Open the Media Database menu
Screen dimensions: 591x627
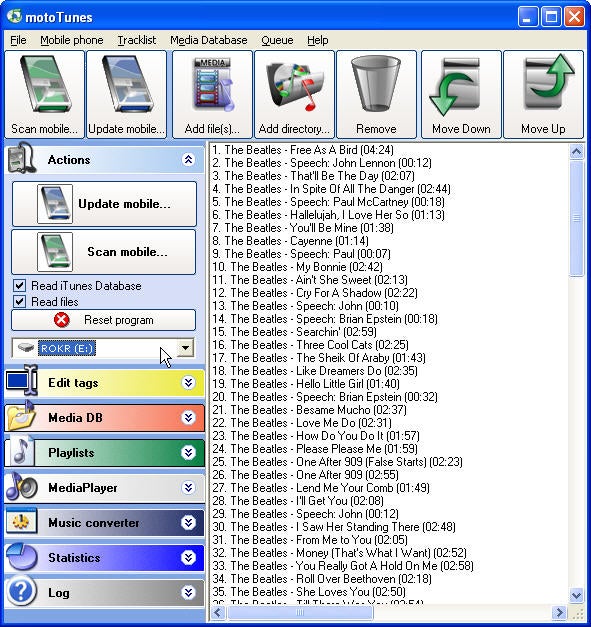(209, 40)
